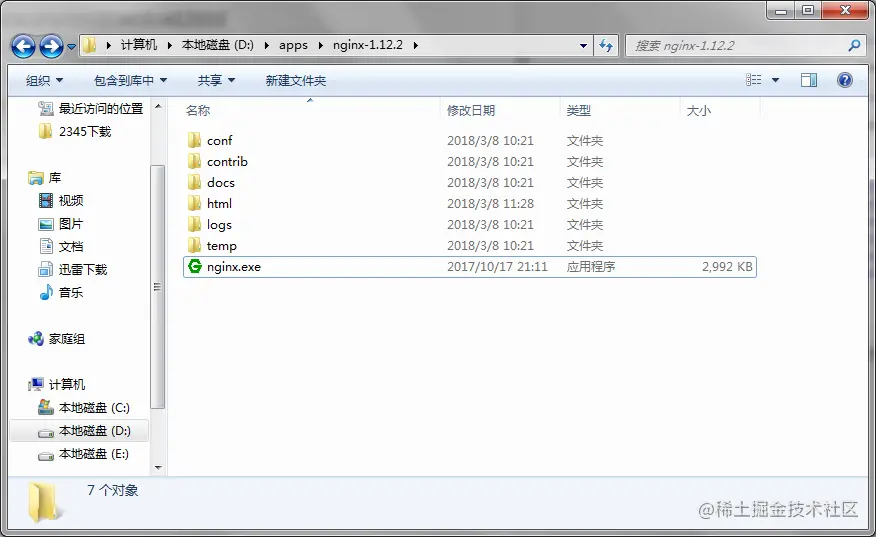
Task: Go forward with the Forward arrow button
Action: point(51,46)
